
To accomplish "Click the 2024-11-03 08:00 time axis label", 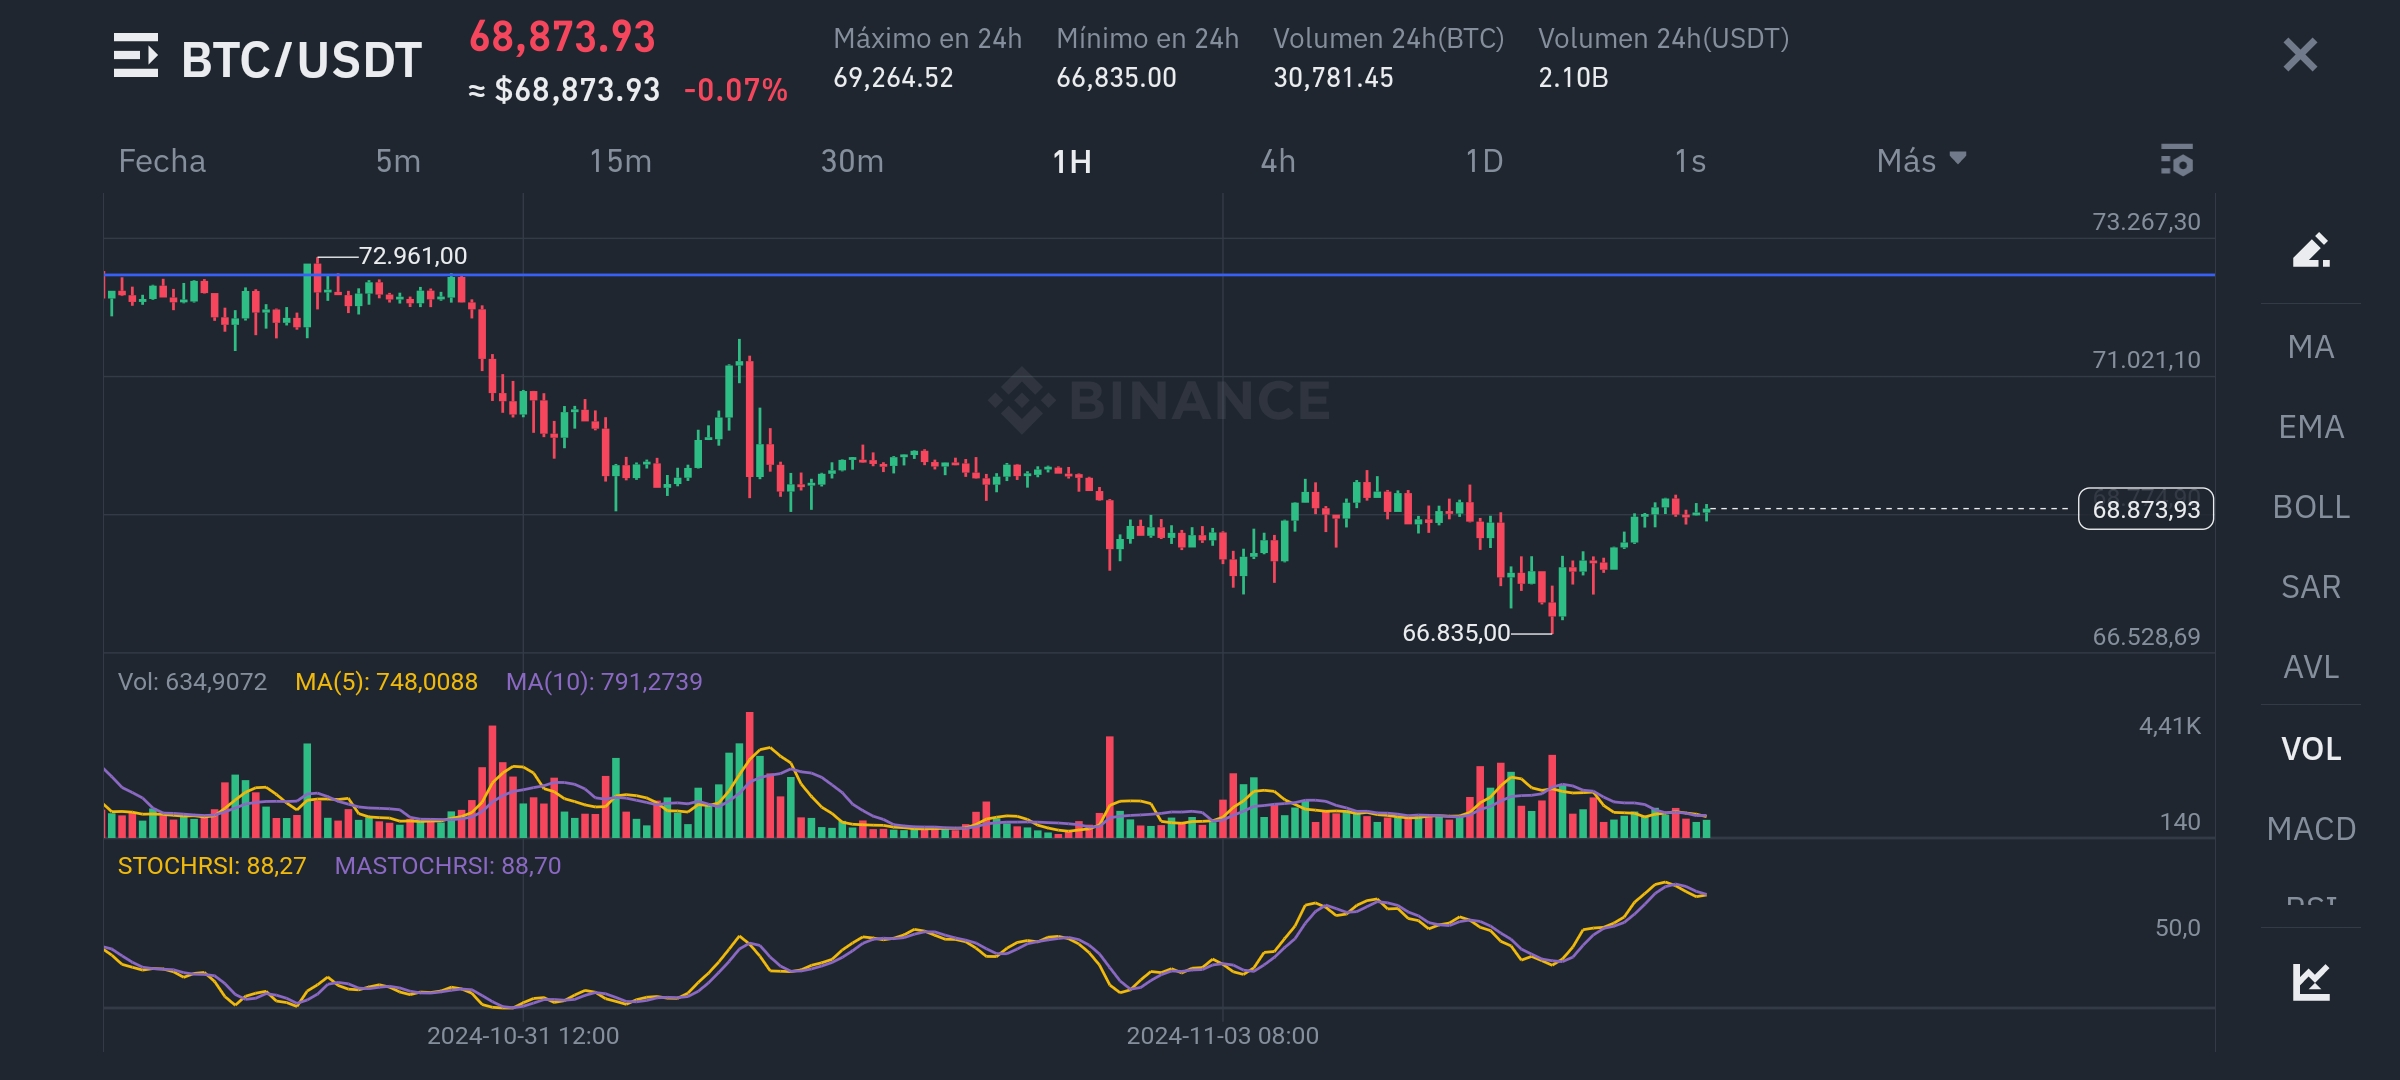I will (x=1222, y=1036).
